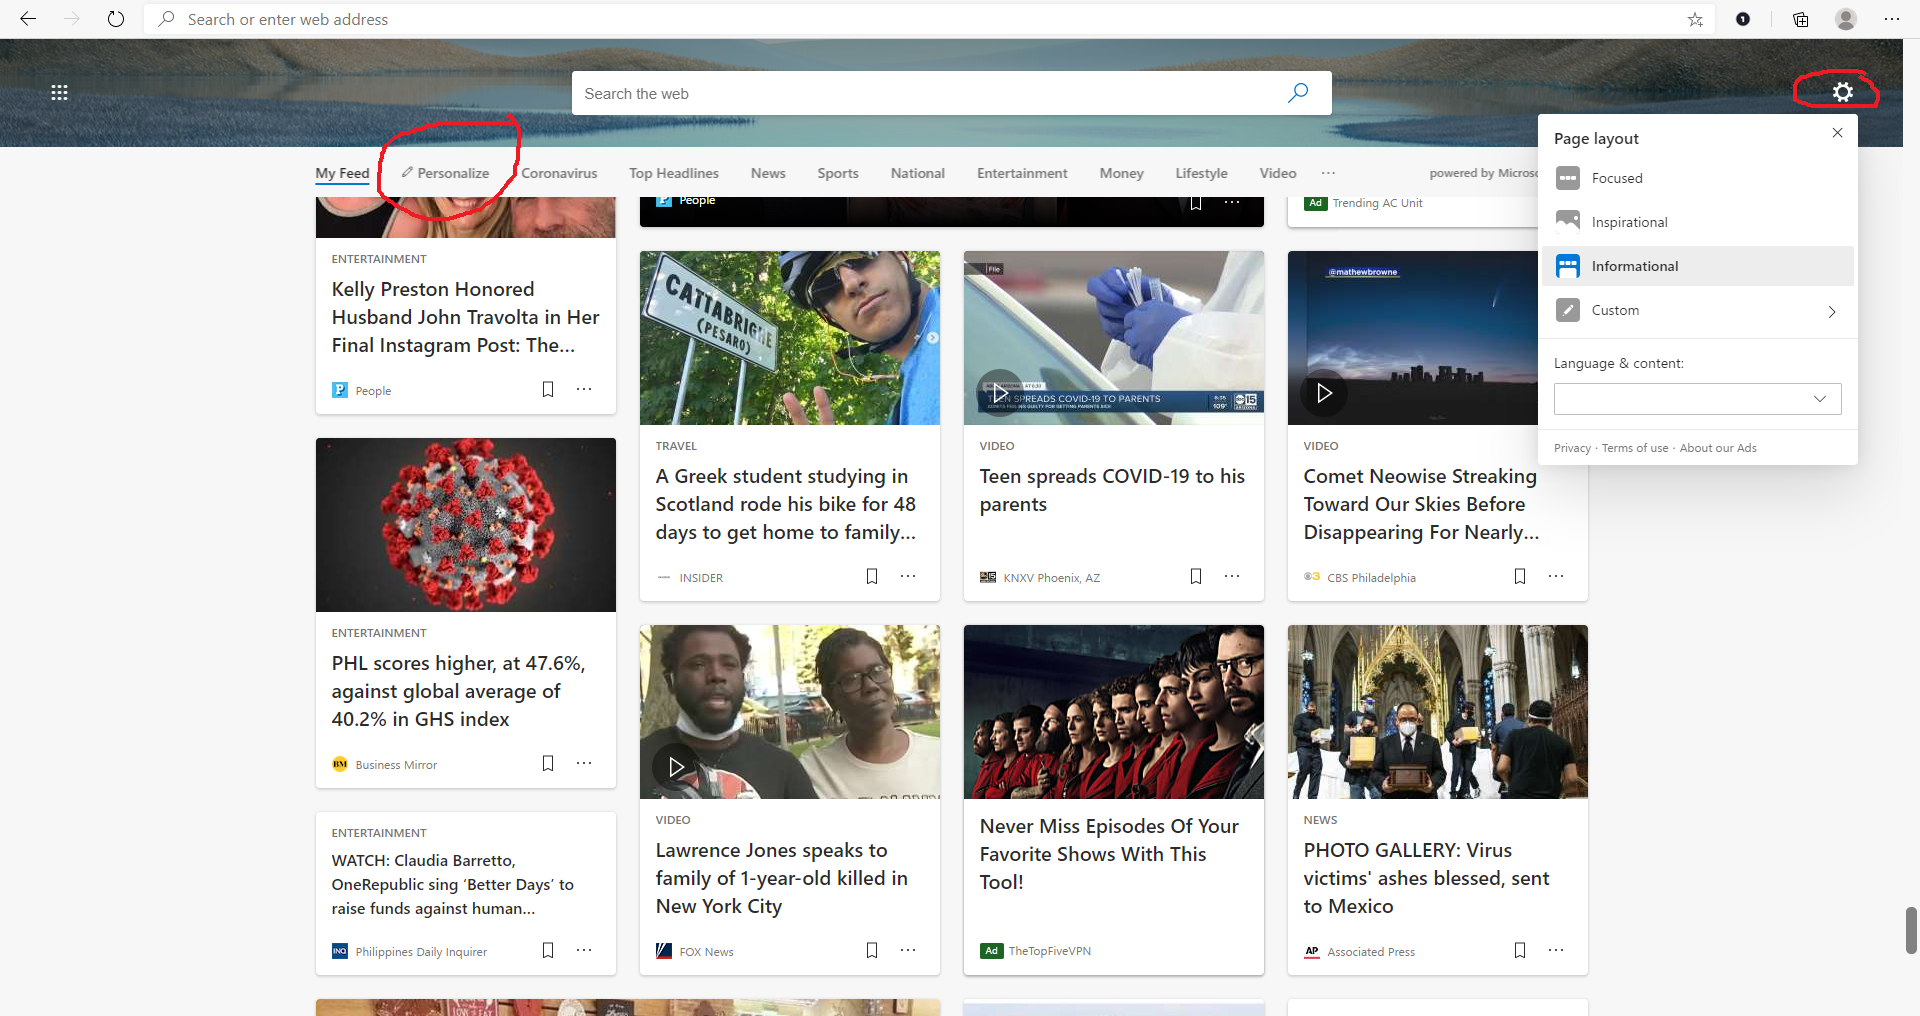Play the Comet Neowise video

point(1325,393)
